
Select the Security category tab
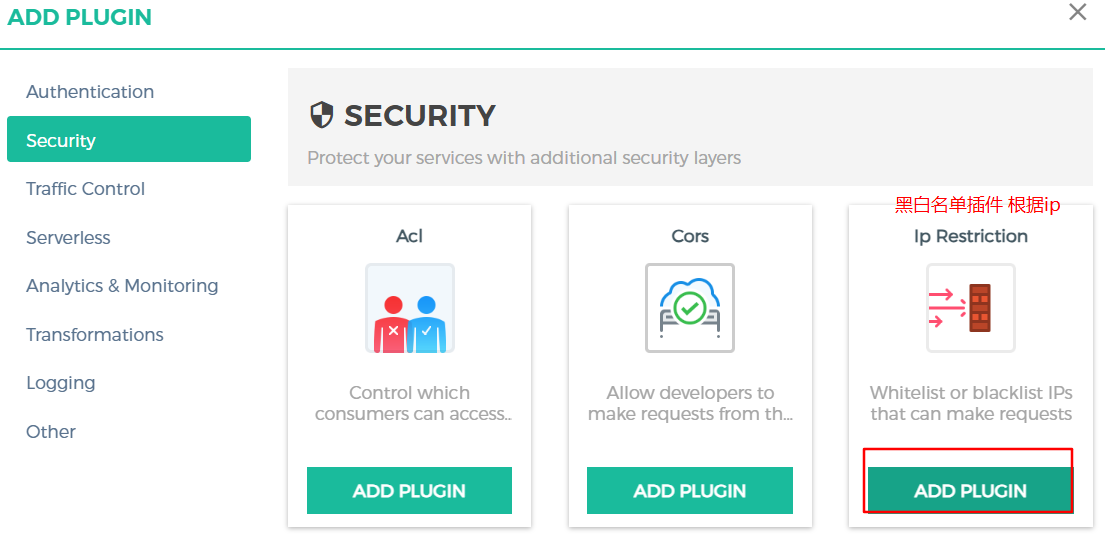click(x=129, y=140)
